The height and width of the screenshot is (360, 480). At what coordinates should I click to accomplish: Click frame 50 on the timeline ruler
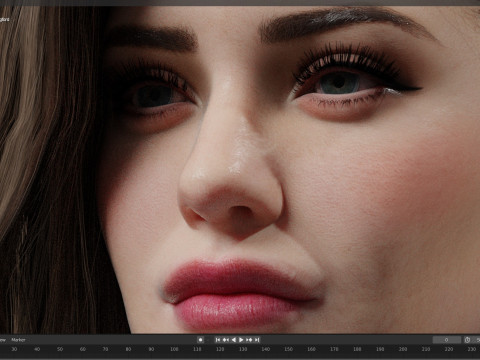click(60, 349)
